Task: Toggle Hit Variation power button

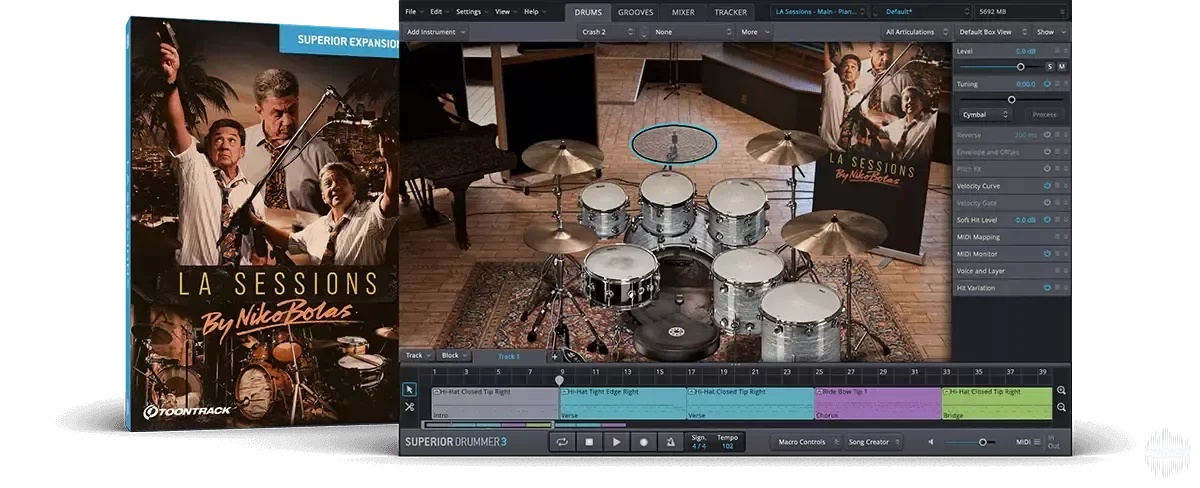Action: pos(1048,288)
